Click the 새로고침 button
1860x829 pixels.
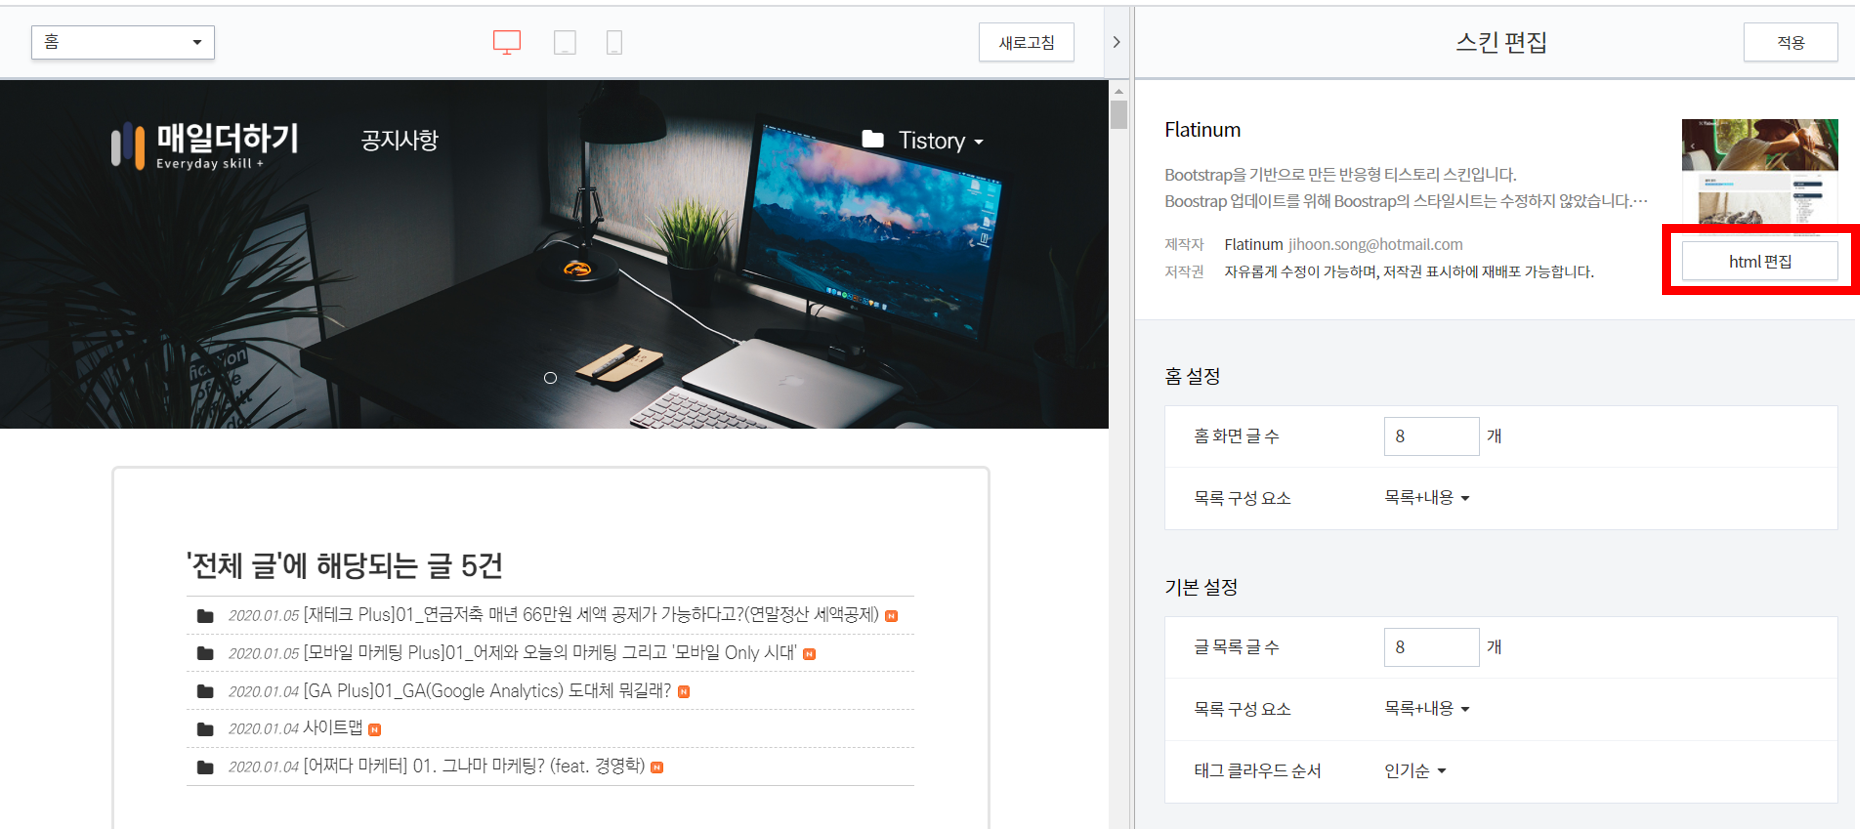pos(1026,42)
